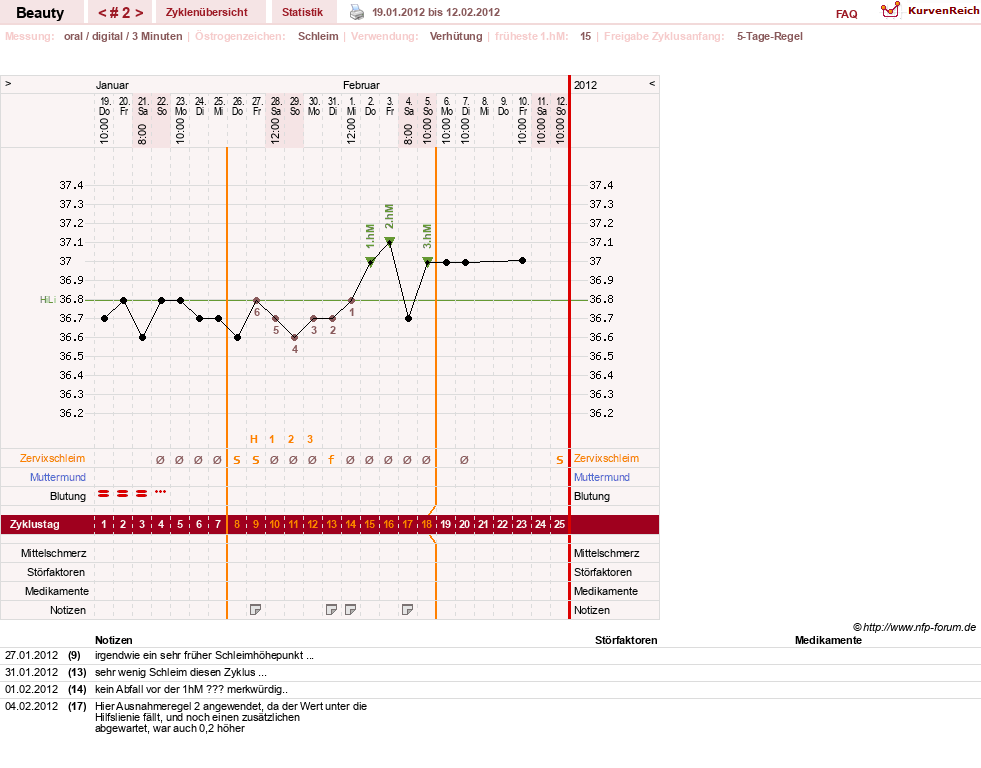Click the 'Schleim' estrogen sign value

click(x=318, y=36)
